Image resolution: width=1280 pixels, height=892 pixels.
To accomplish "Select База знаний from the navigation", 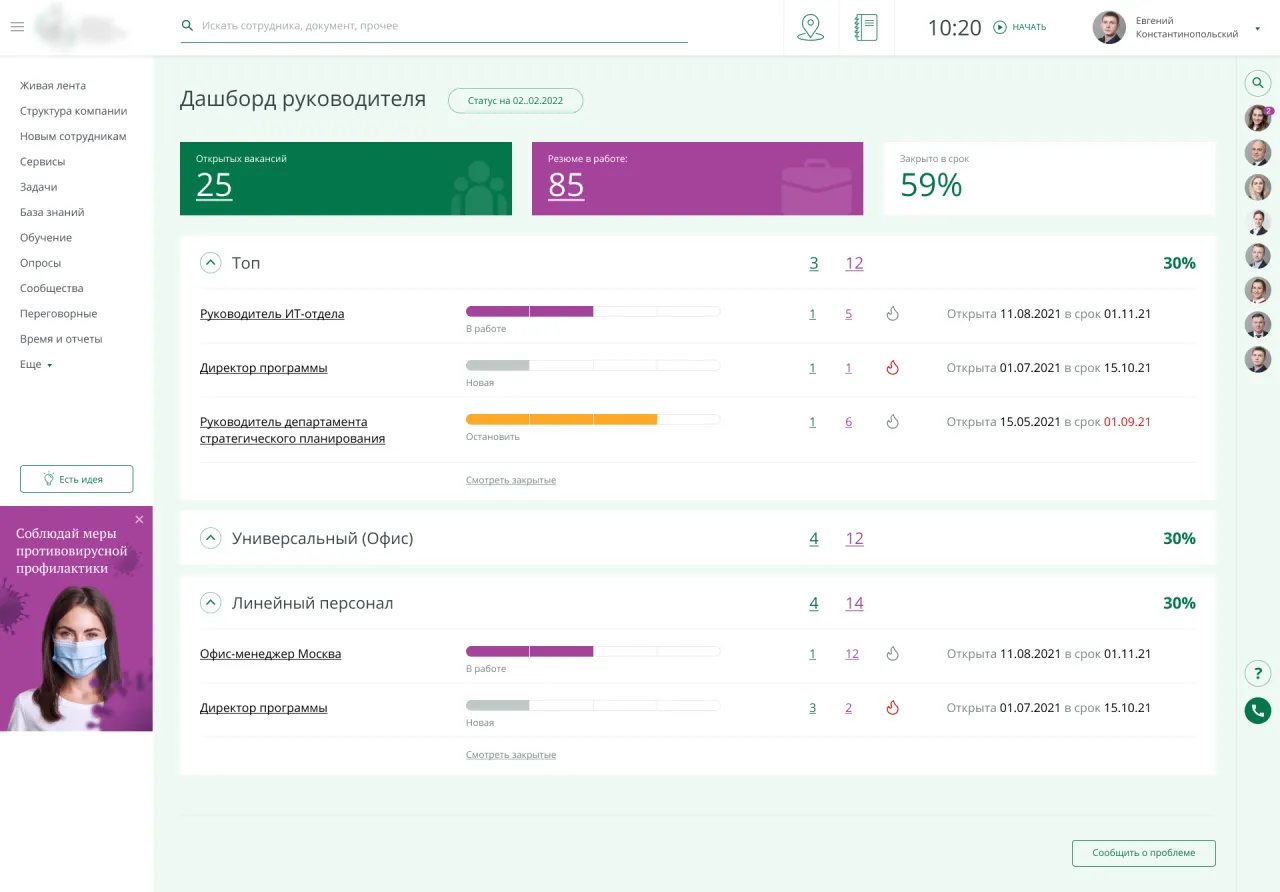I will pyautogui.click(x=53, y=212).
